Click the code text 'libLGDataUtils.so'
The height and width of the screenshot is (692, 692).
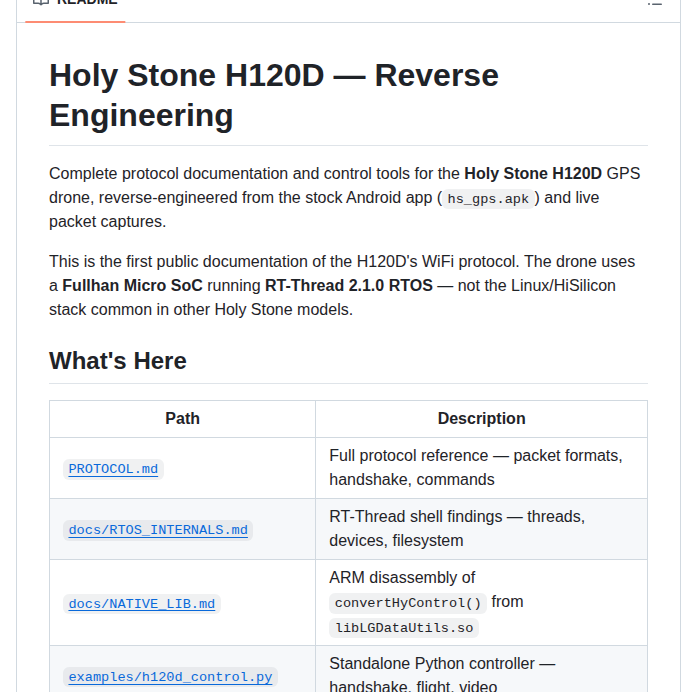click(x=404, y=628)
